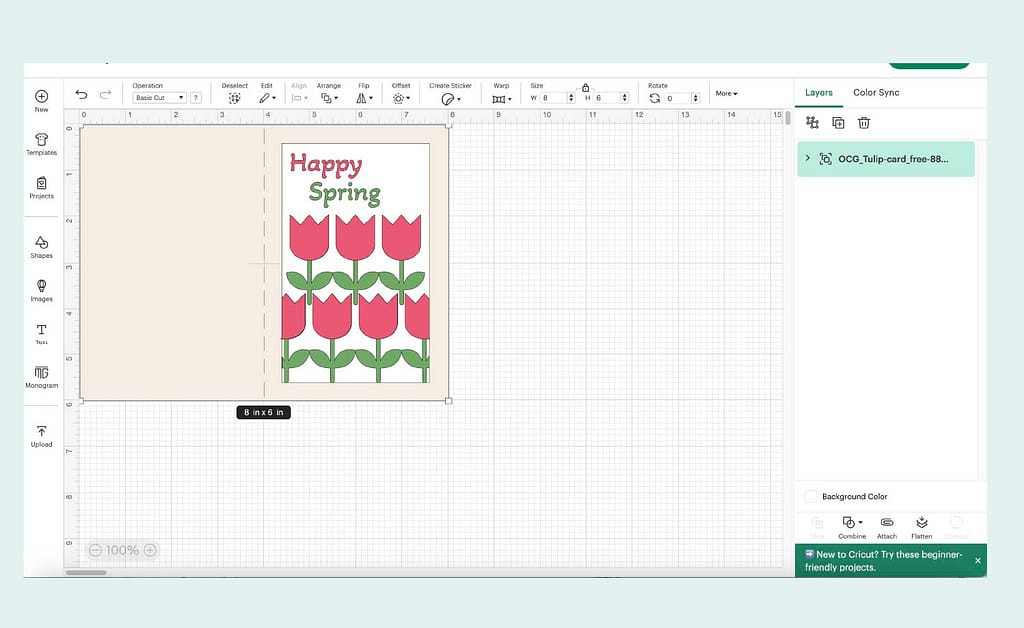
Task: Open the beginner-friendly projects link
Action: (884, 560)
